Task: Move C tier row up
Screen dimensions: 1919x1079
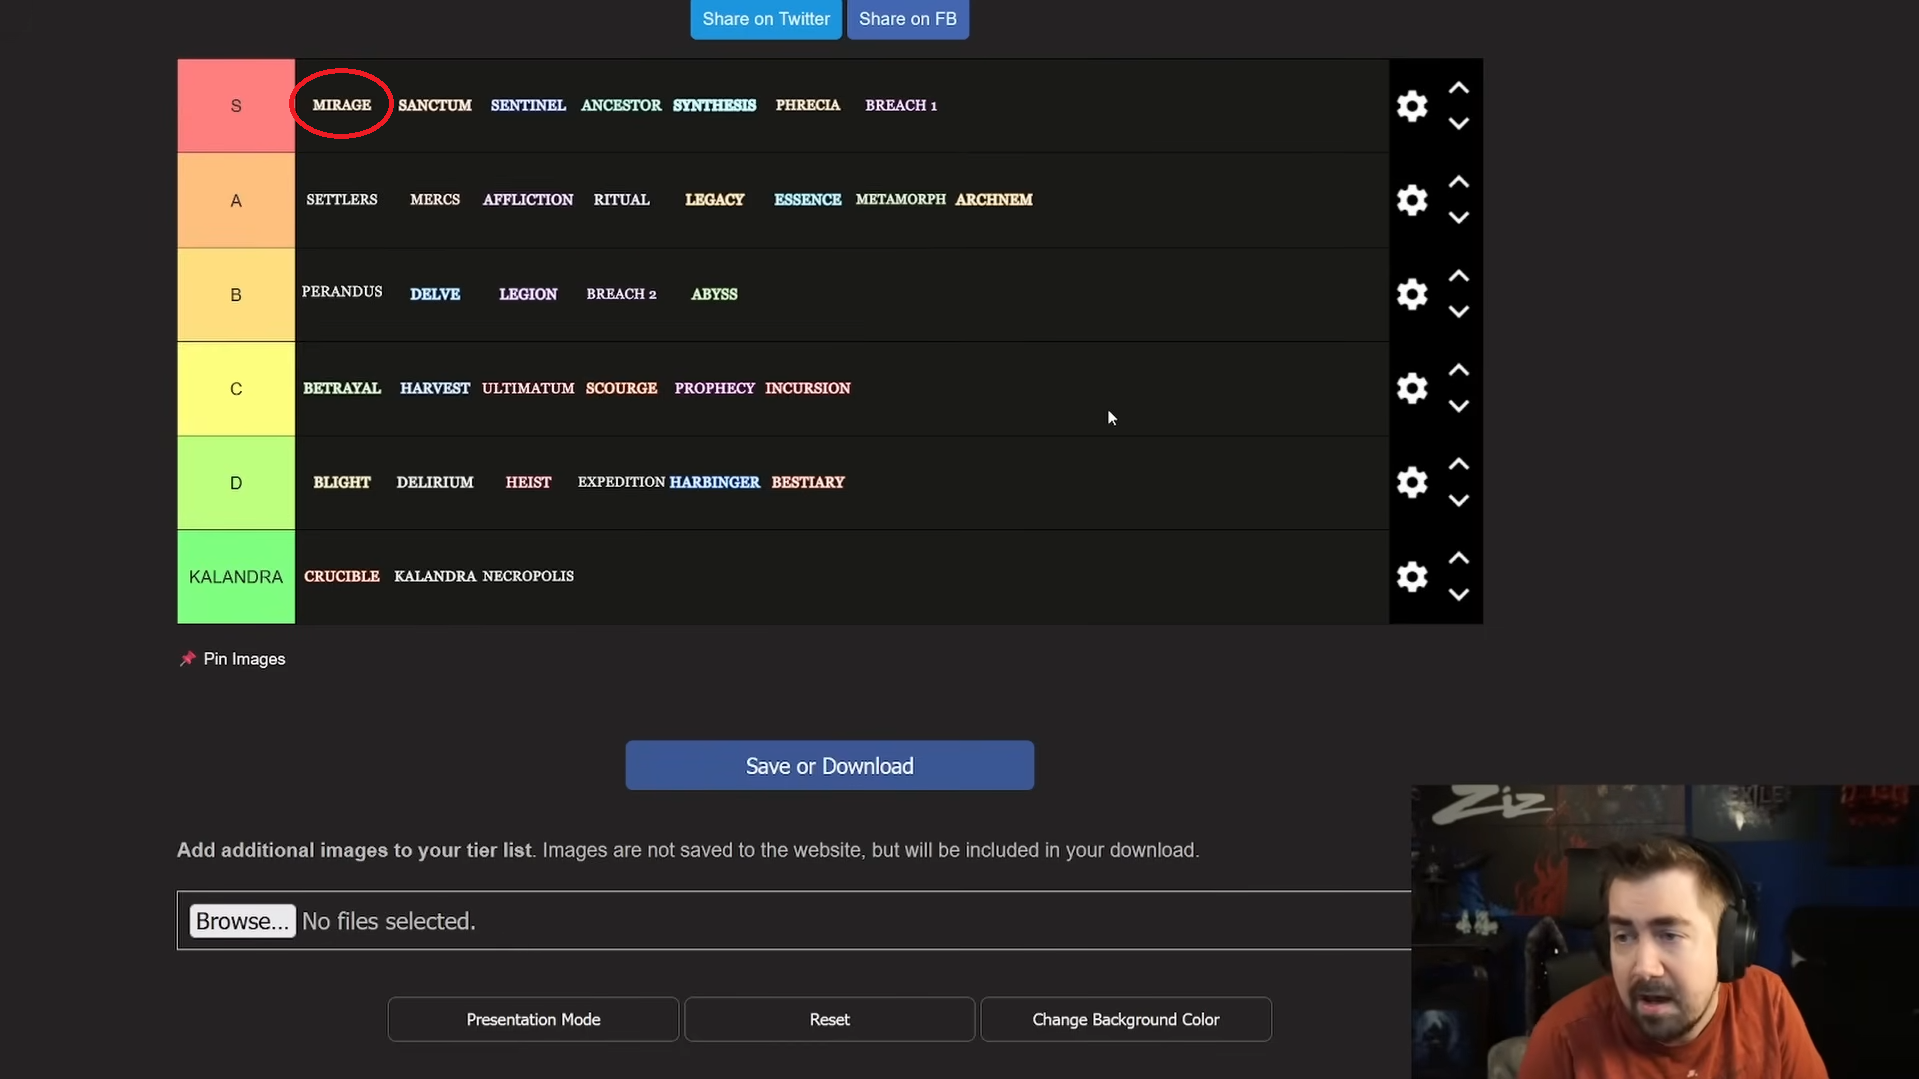Action: pyautogui.click(x=1459, y=370)
